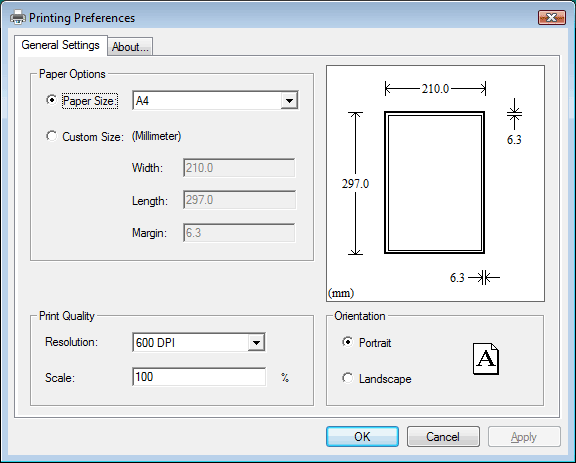Select the Paper Size radio button
The width and height of the screenshot is (576, 463).
[x=51, y=100]
